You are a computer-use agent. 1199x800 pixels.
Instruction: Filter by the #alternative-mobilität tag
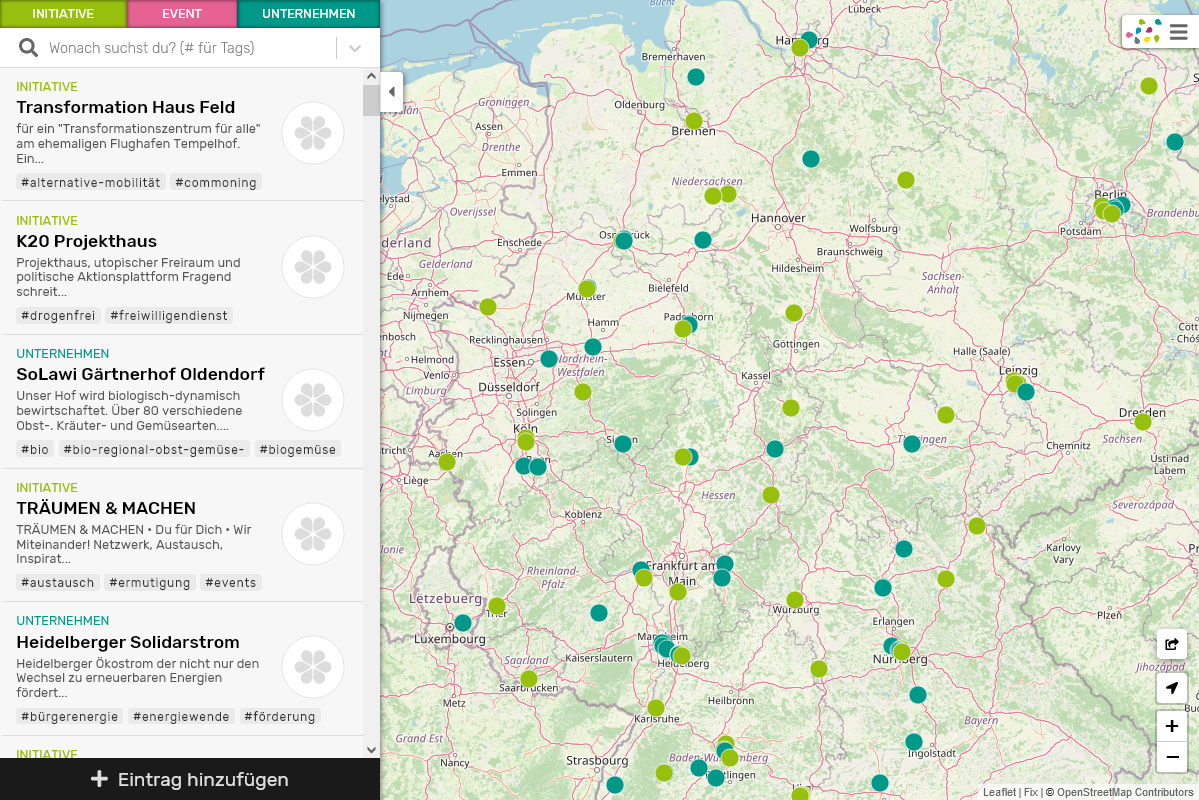pos(91,182)
